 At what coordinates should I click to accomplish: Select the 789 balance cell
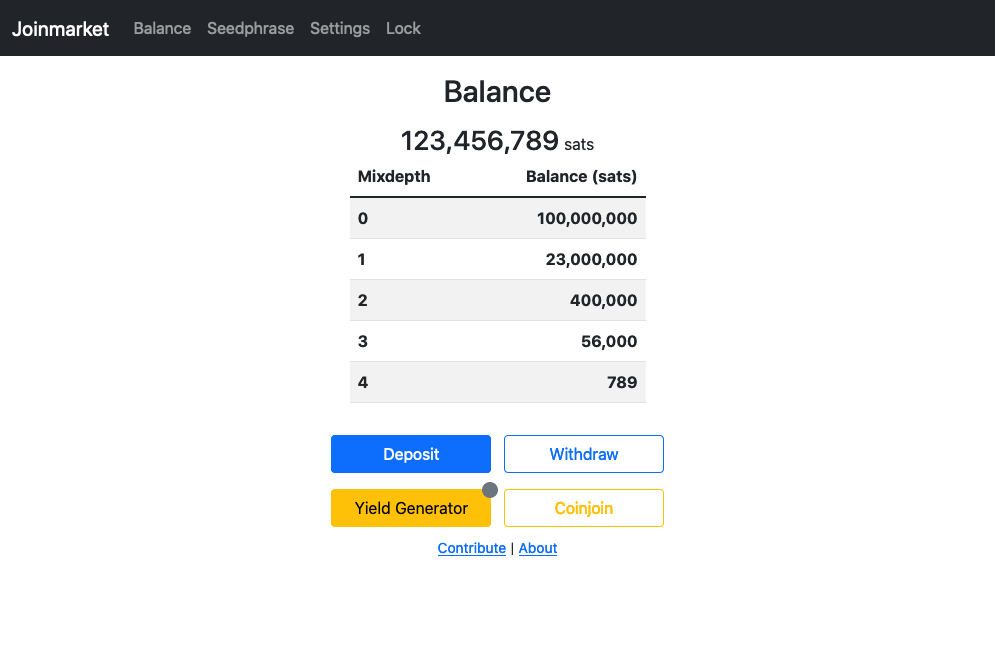tap(622, 383)
